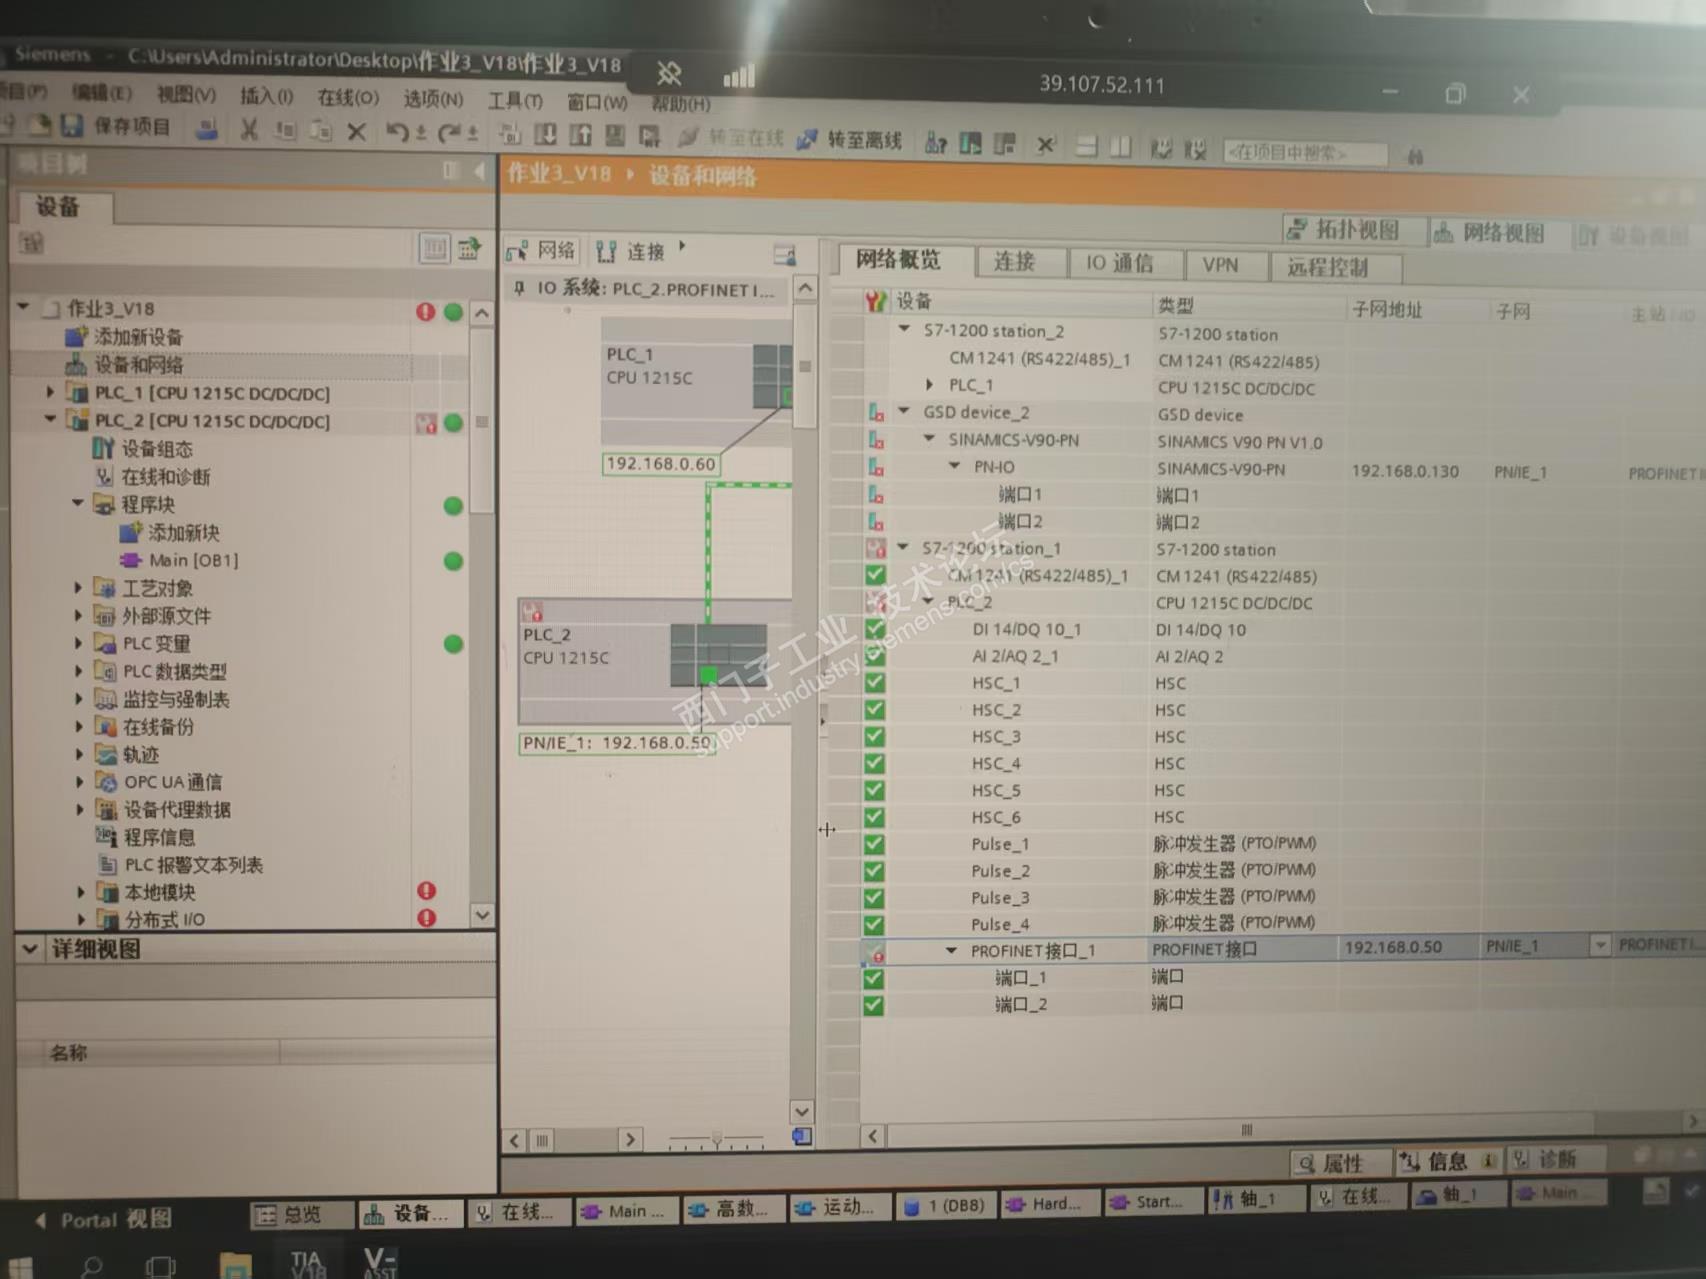Viewport: 1706px width, 1279px height.
Task: Expand PLC_1 [CPU 1215C DC/DC/DC] tree node
Action: [50, 393]
